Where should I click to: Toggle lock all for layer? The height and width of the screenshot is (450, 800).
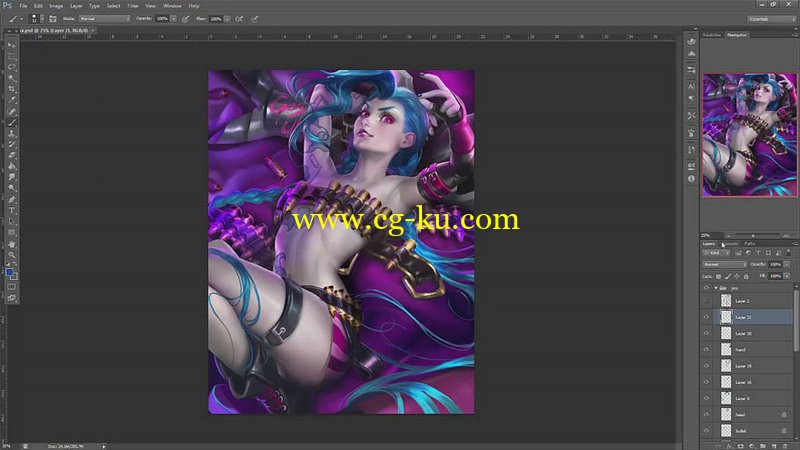tap(746, 277)
